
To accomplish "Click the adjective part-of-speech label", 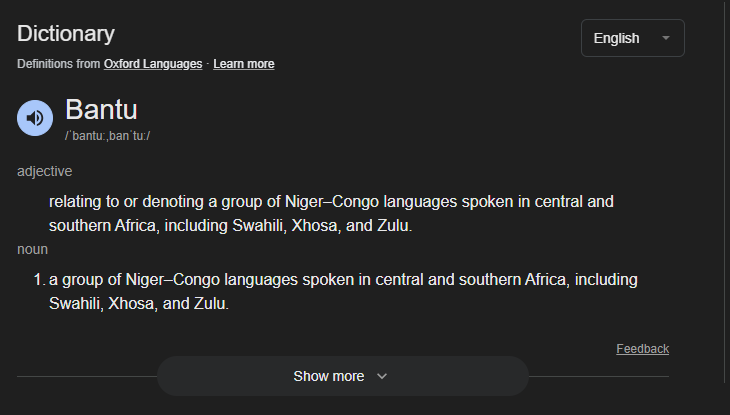I will (44, 171).
